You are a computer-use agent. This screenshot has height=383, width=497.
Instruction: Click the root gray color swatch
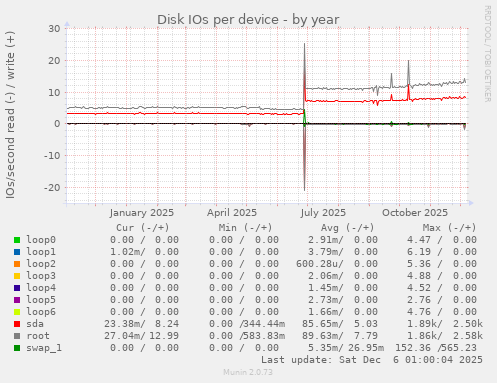[x=17, y=336]
